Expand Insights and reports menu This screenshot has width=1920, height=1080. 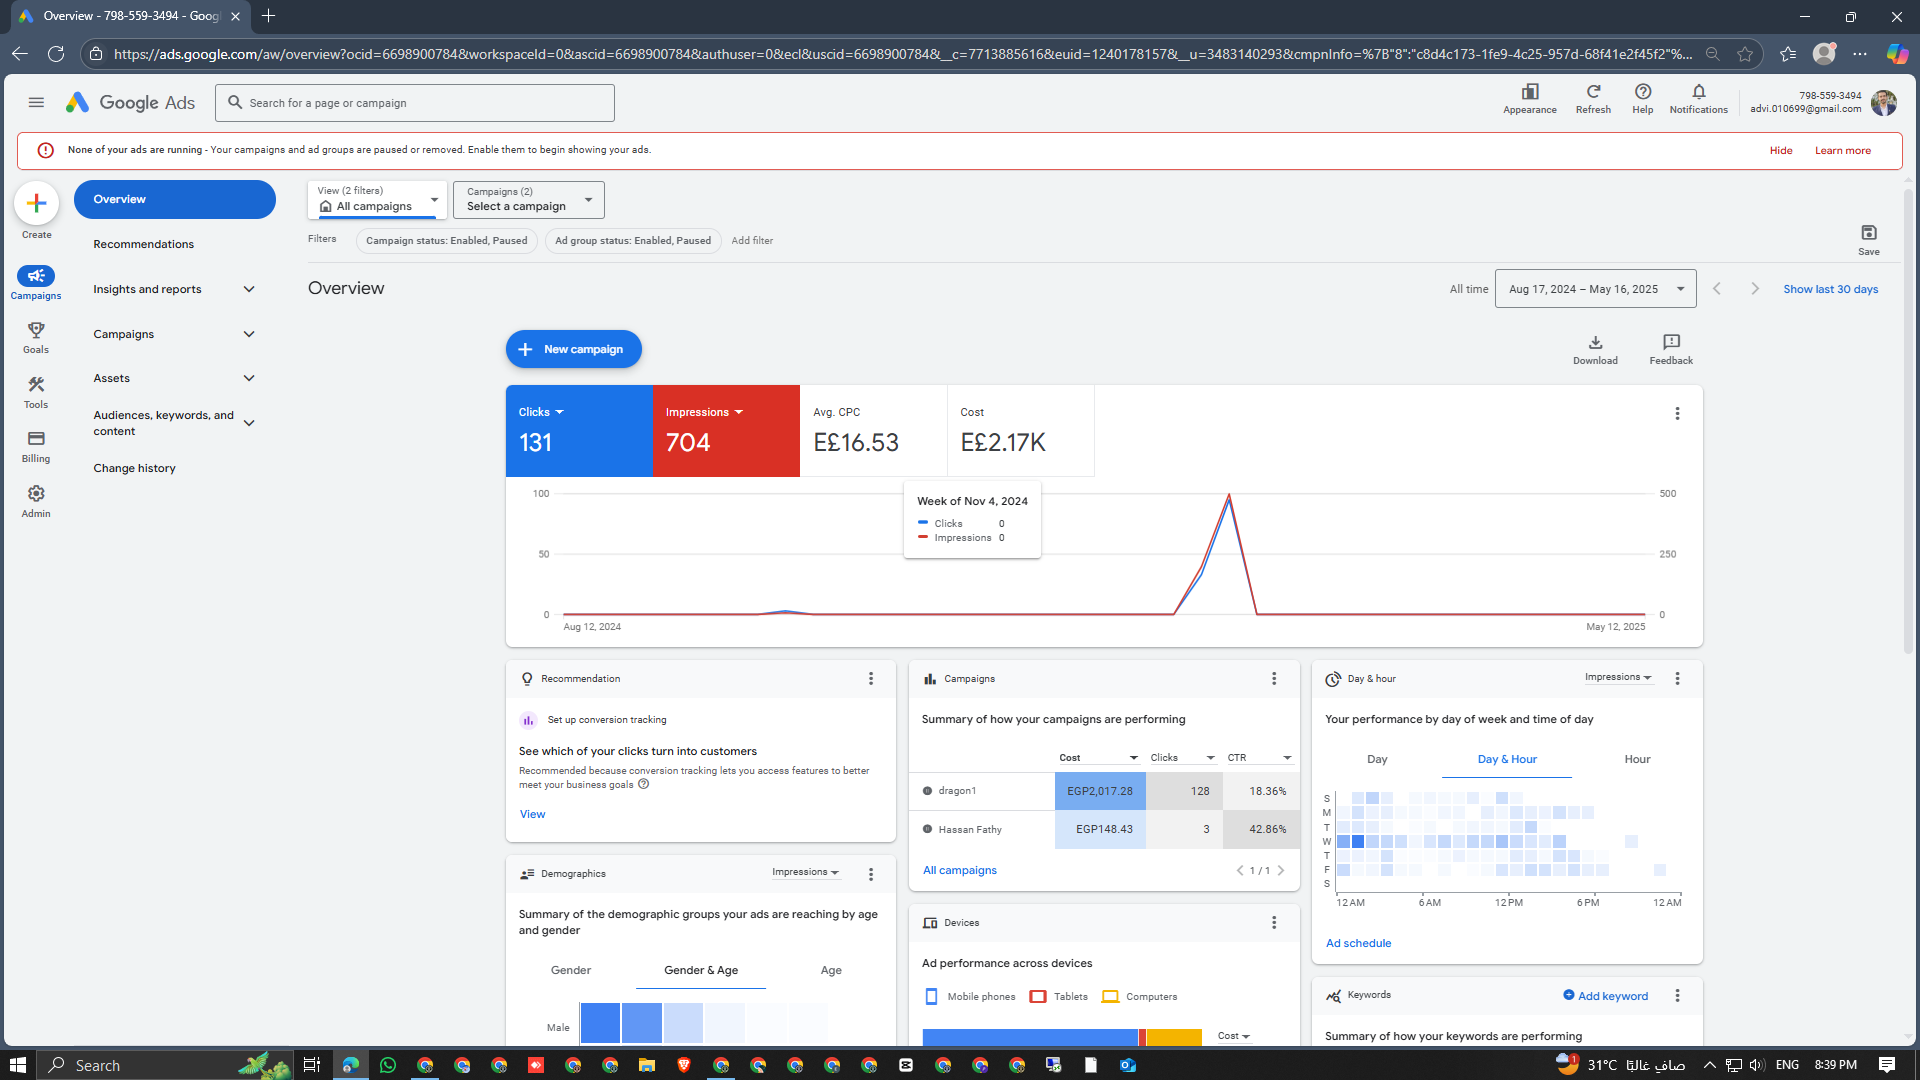coord(174,289)
